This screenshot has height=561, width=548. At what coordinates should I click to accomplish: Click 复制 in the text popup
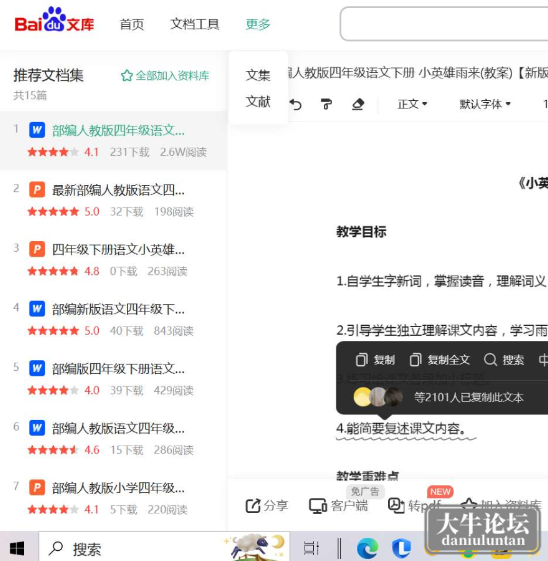385,360
